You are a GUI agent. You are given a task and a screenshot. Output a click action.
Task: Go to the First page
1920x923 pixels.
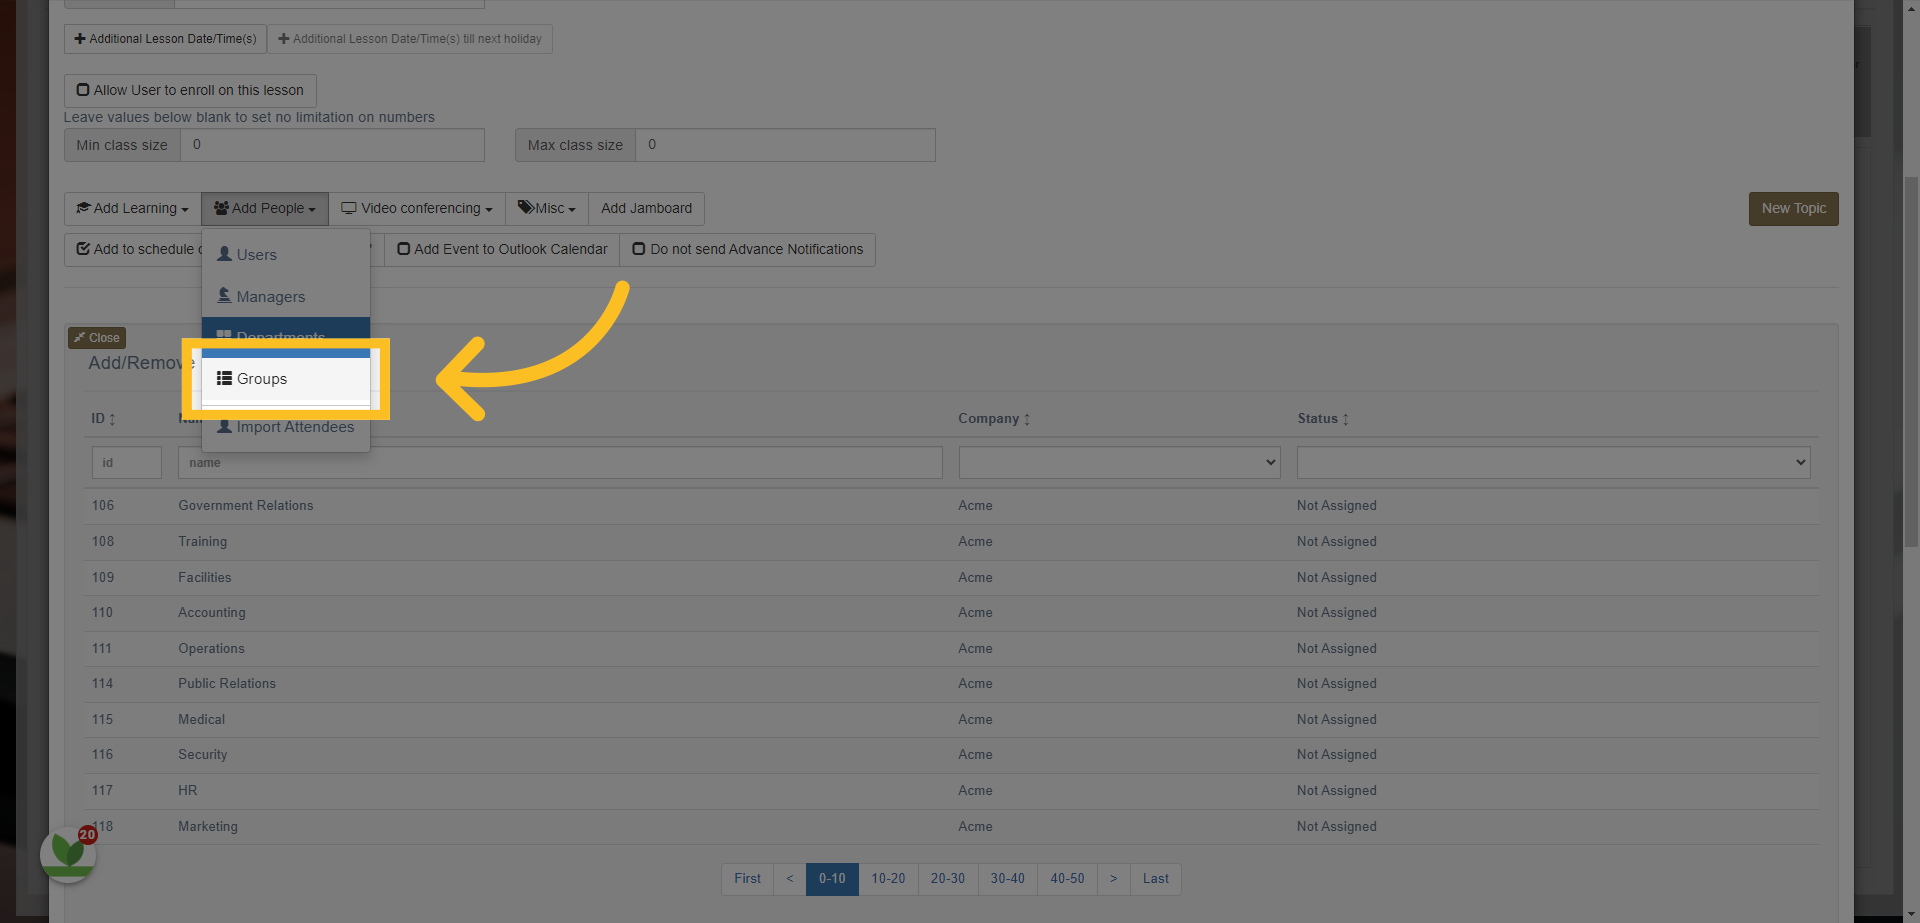[747, 879]
